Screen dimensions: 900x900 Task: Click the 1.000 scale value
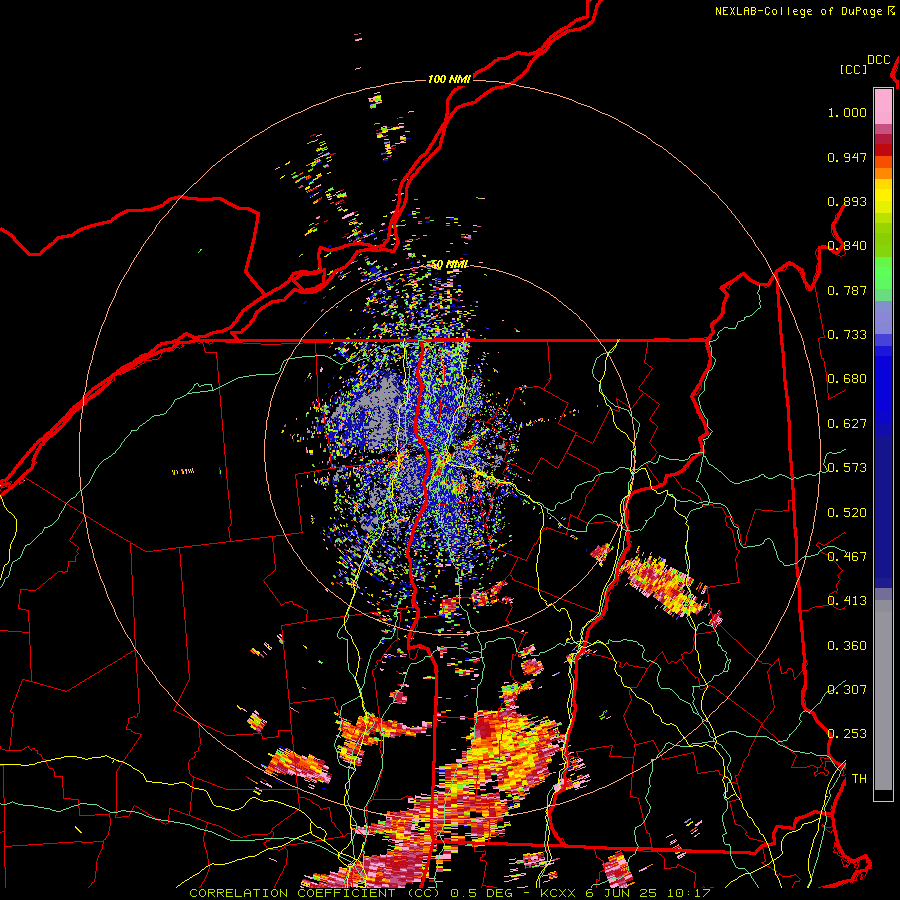(847, 112)
